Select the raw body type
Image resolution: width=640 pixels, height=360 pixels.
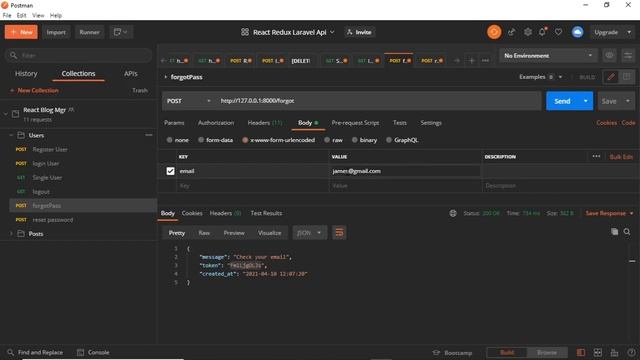(x=327, y=140)
